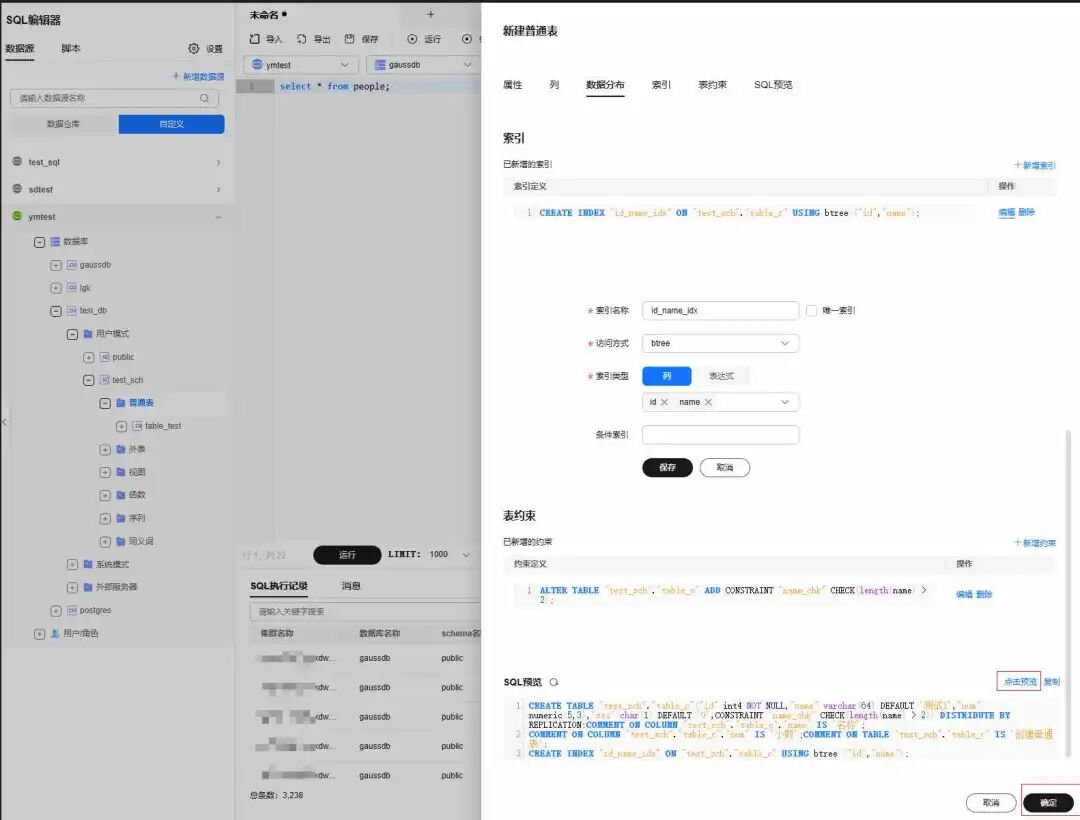Switch to the SQL预览 tab
This screenshot has width=1080, height=820.
point(773,85)
